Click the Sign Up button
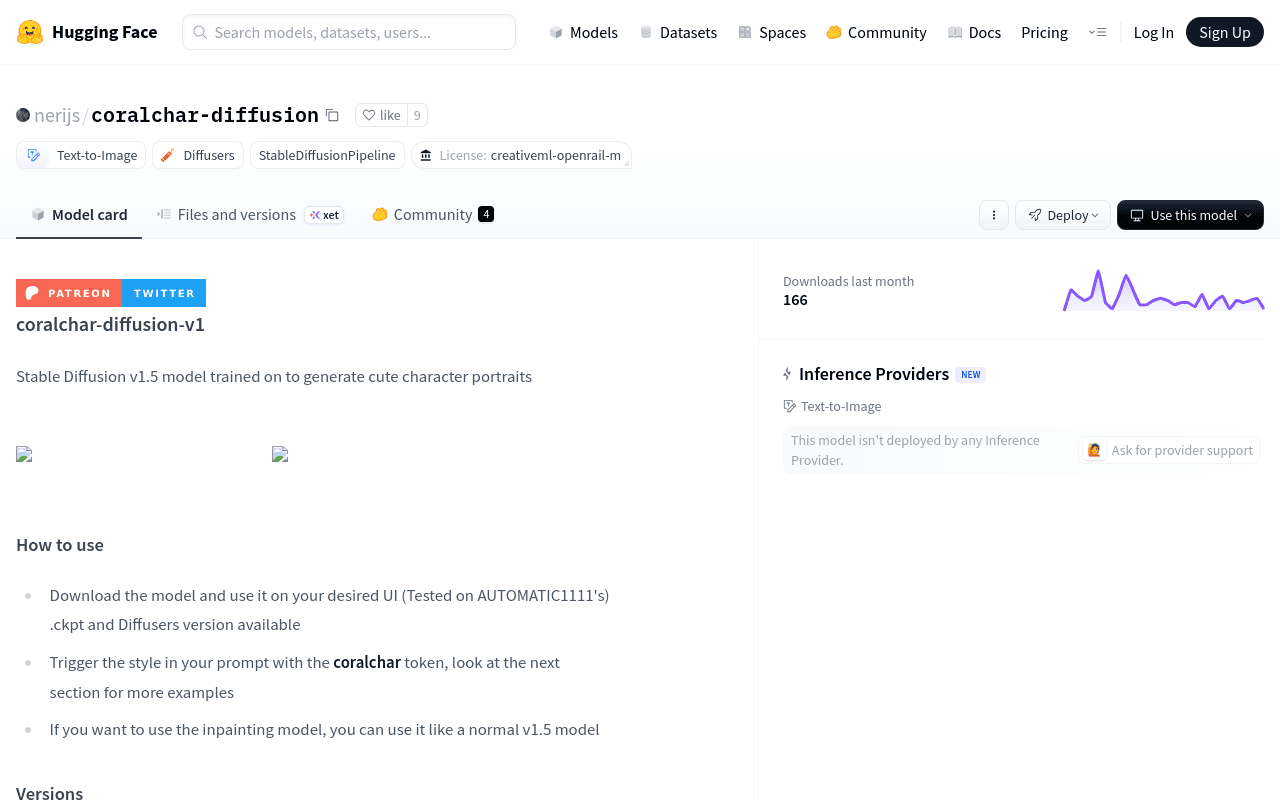1280x800 pixels. click(1225, 32)
